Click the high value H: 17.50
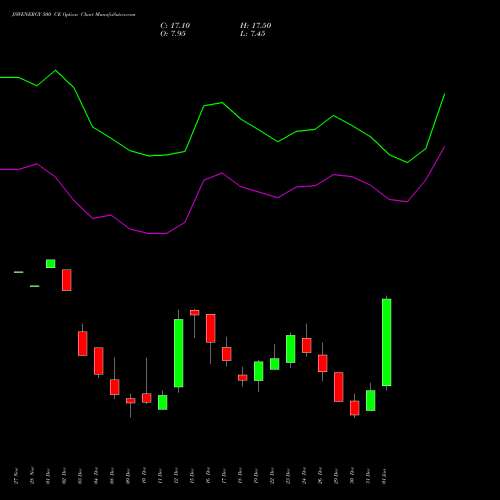This screenshot has width=500, height=500. pyautogui.click(x=255, y=26)
